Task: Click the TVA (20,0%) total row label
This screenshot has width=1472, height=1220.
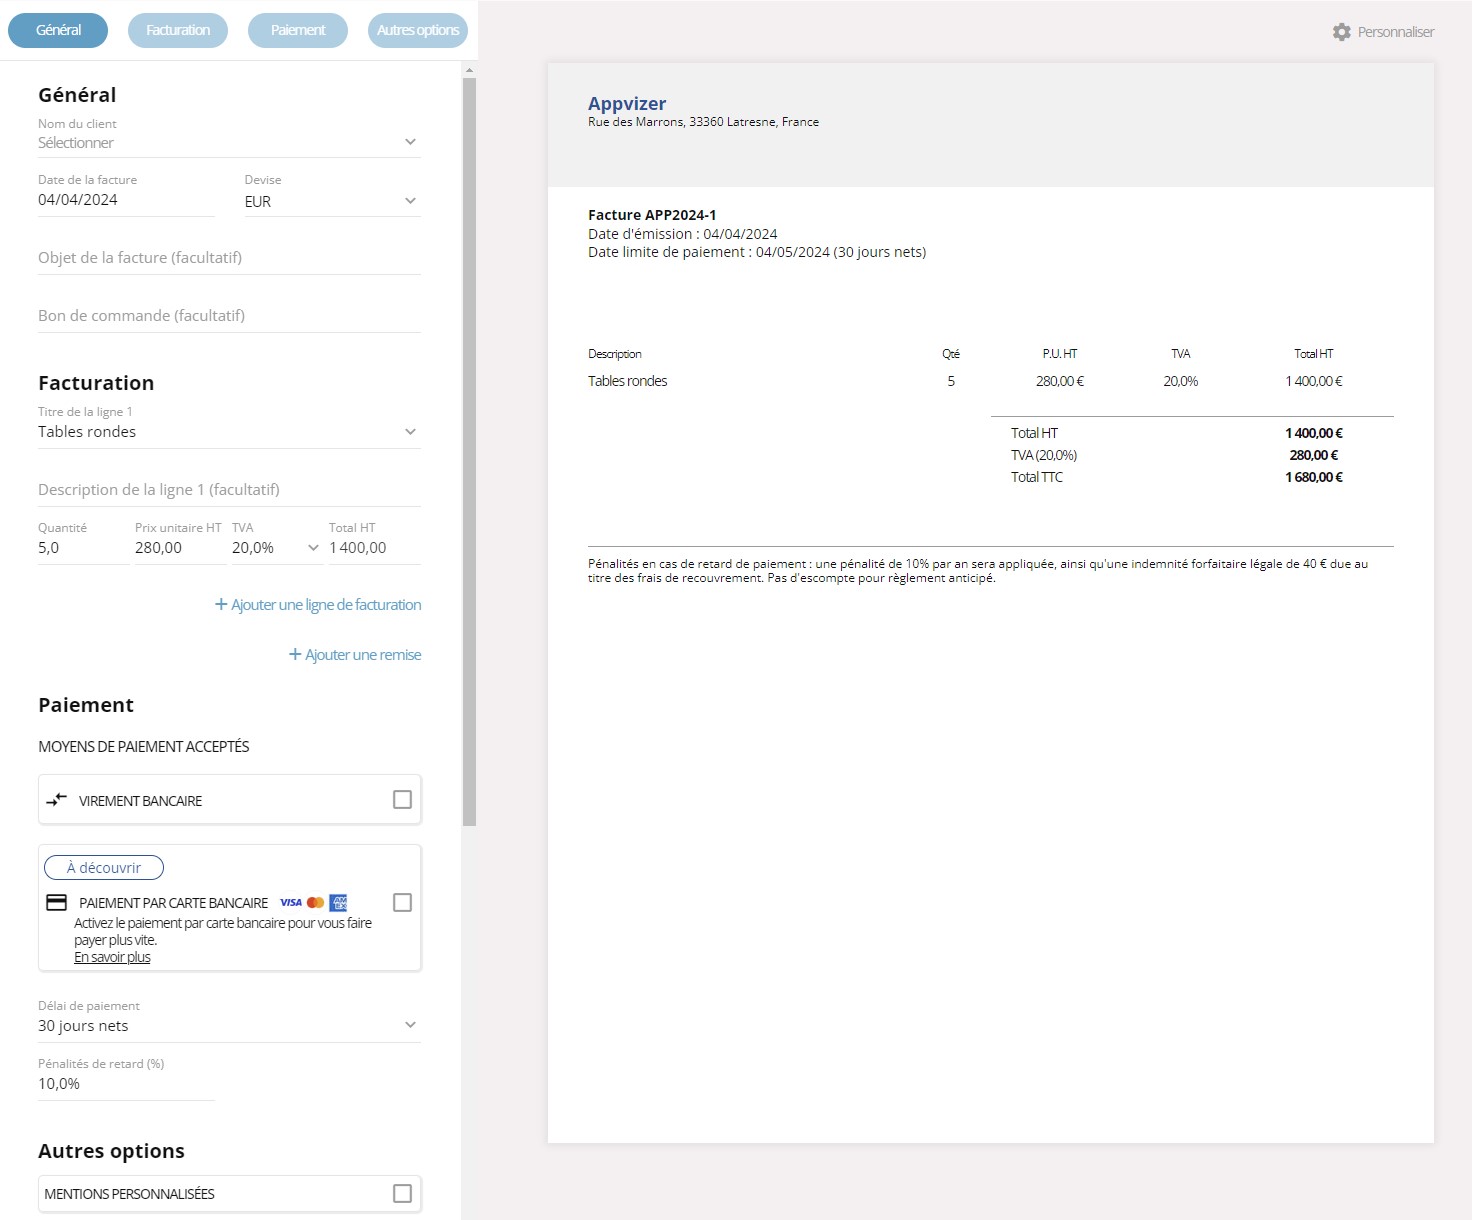Action: point(1044,455)
